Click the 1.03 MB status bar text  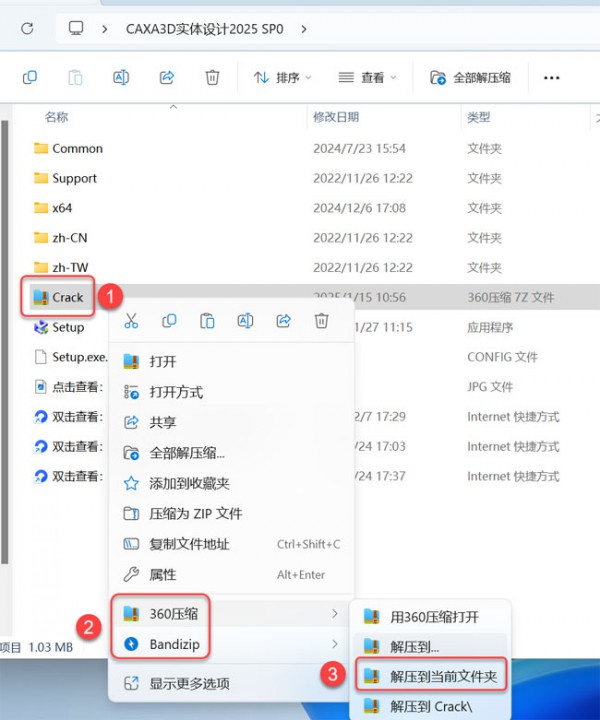50,647
